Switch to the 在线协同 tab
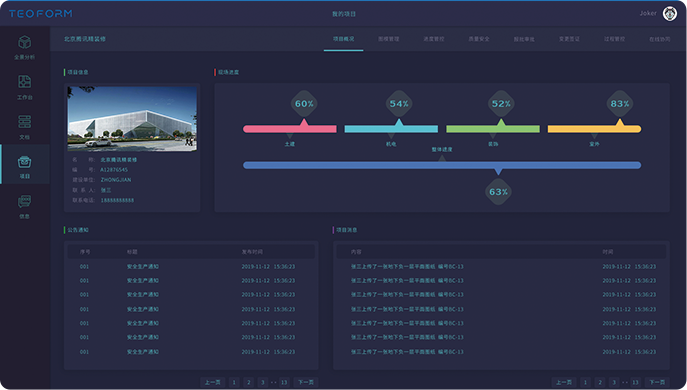The width and height of the screenshot is (687, 390). (x=659, y=39)
